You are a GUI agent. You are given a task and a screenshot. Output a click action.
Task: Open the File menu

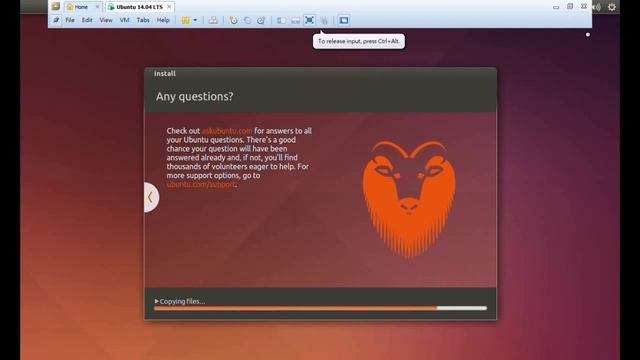coord(70,20)
